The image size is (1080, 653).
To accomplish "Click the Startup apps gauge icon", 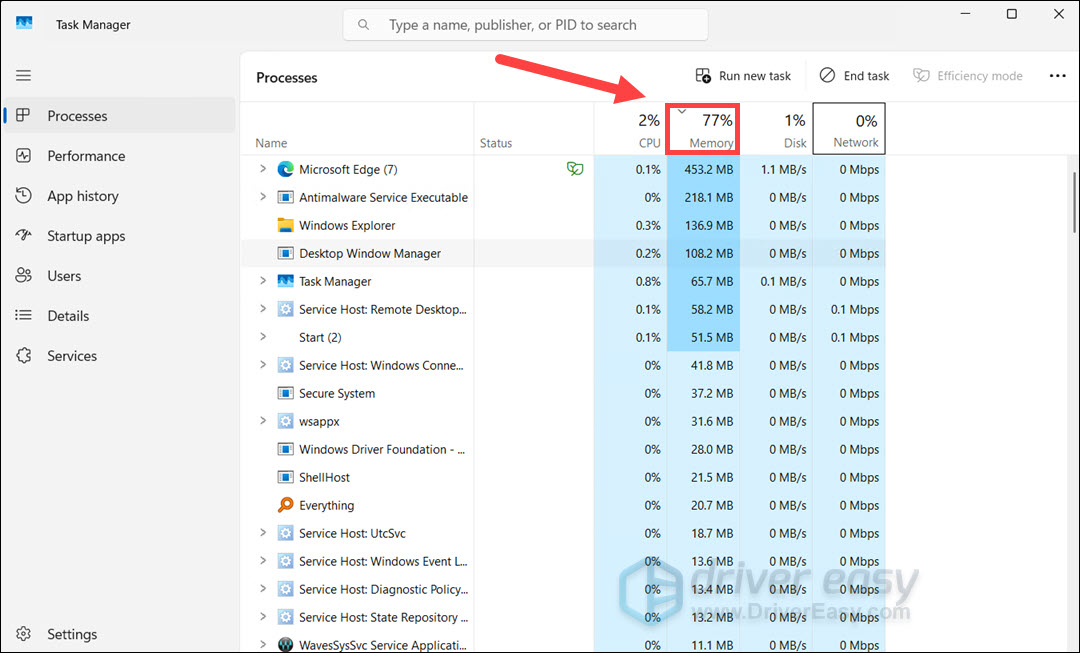I will [23, 235].
